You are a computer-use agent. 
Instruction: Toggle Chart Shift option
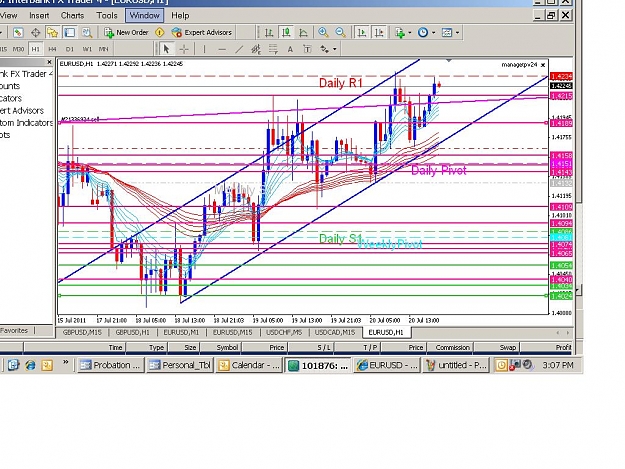click(379, 33)
